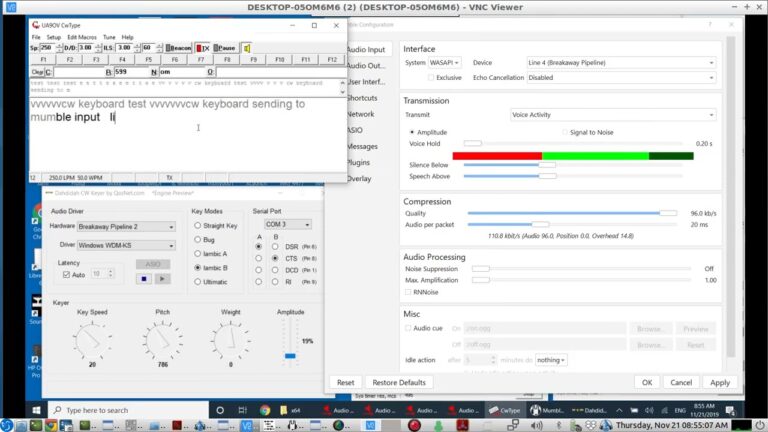This screenshot has width=768, height=432.
Task: Open the Setup menu in CwType
Action: [54, 37]
